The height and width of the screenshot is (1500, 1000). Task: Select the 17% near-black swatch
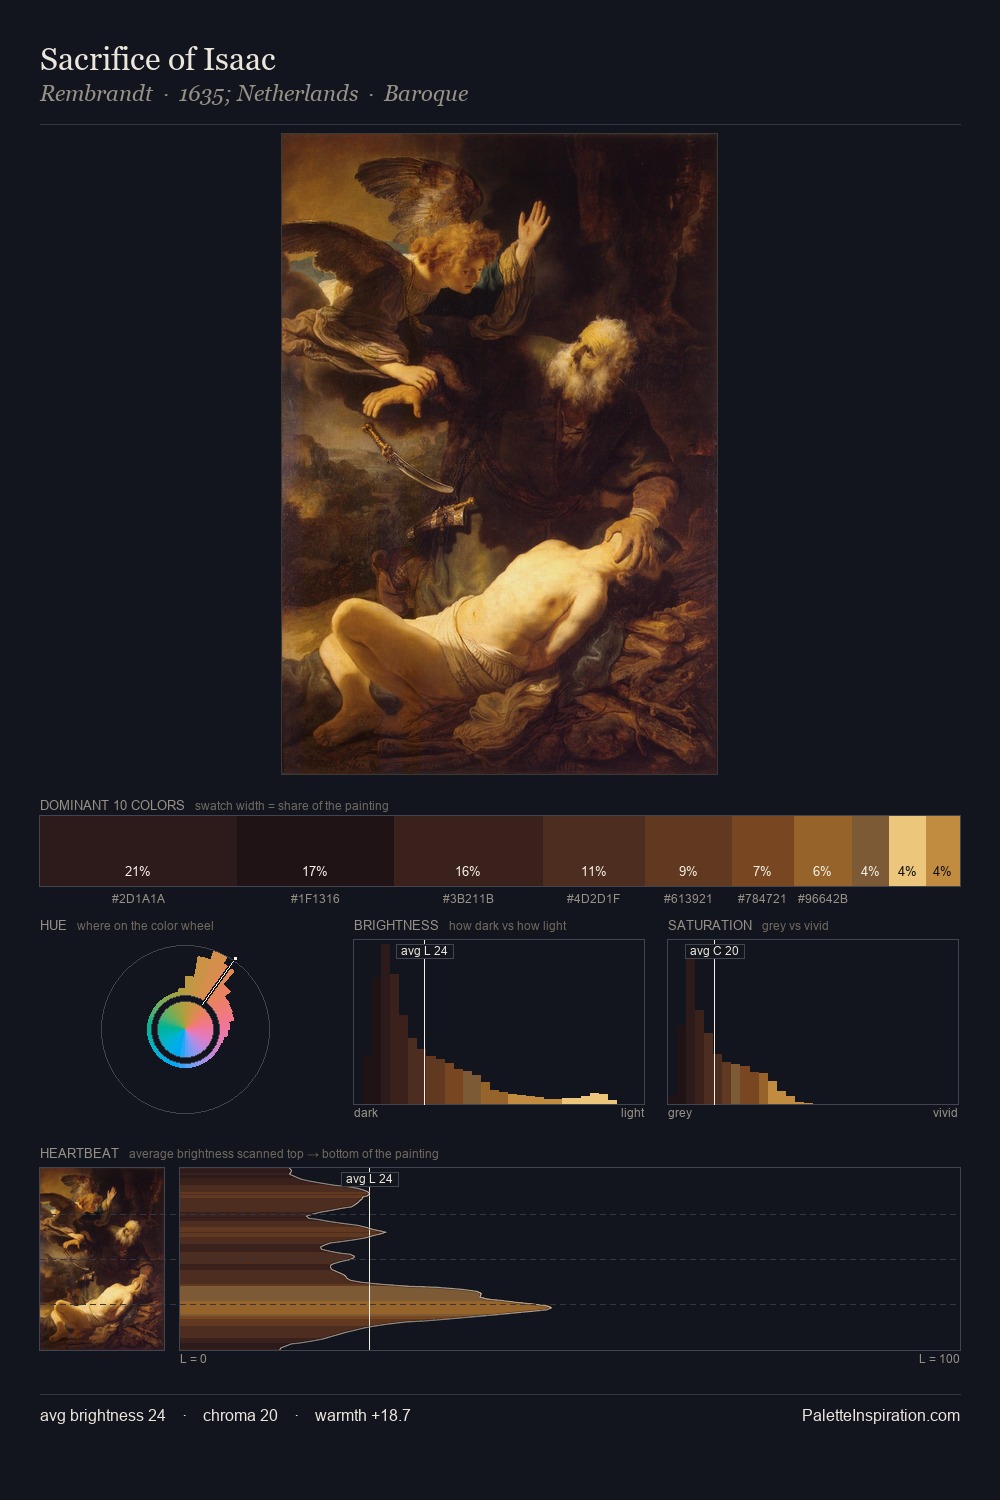click(x=315, y=851)
